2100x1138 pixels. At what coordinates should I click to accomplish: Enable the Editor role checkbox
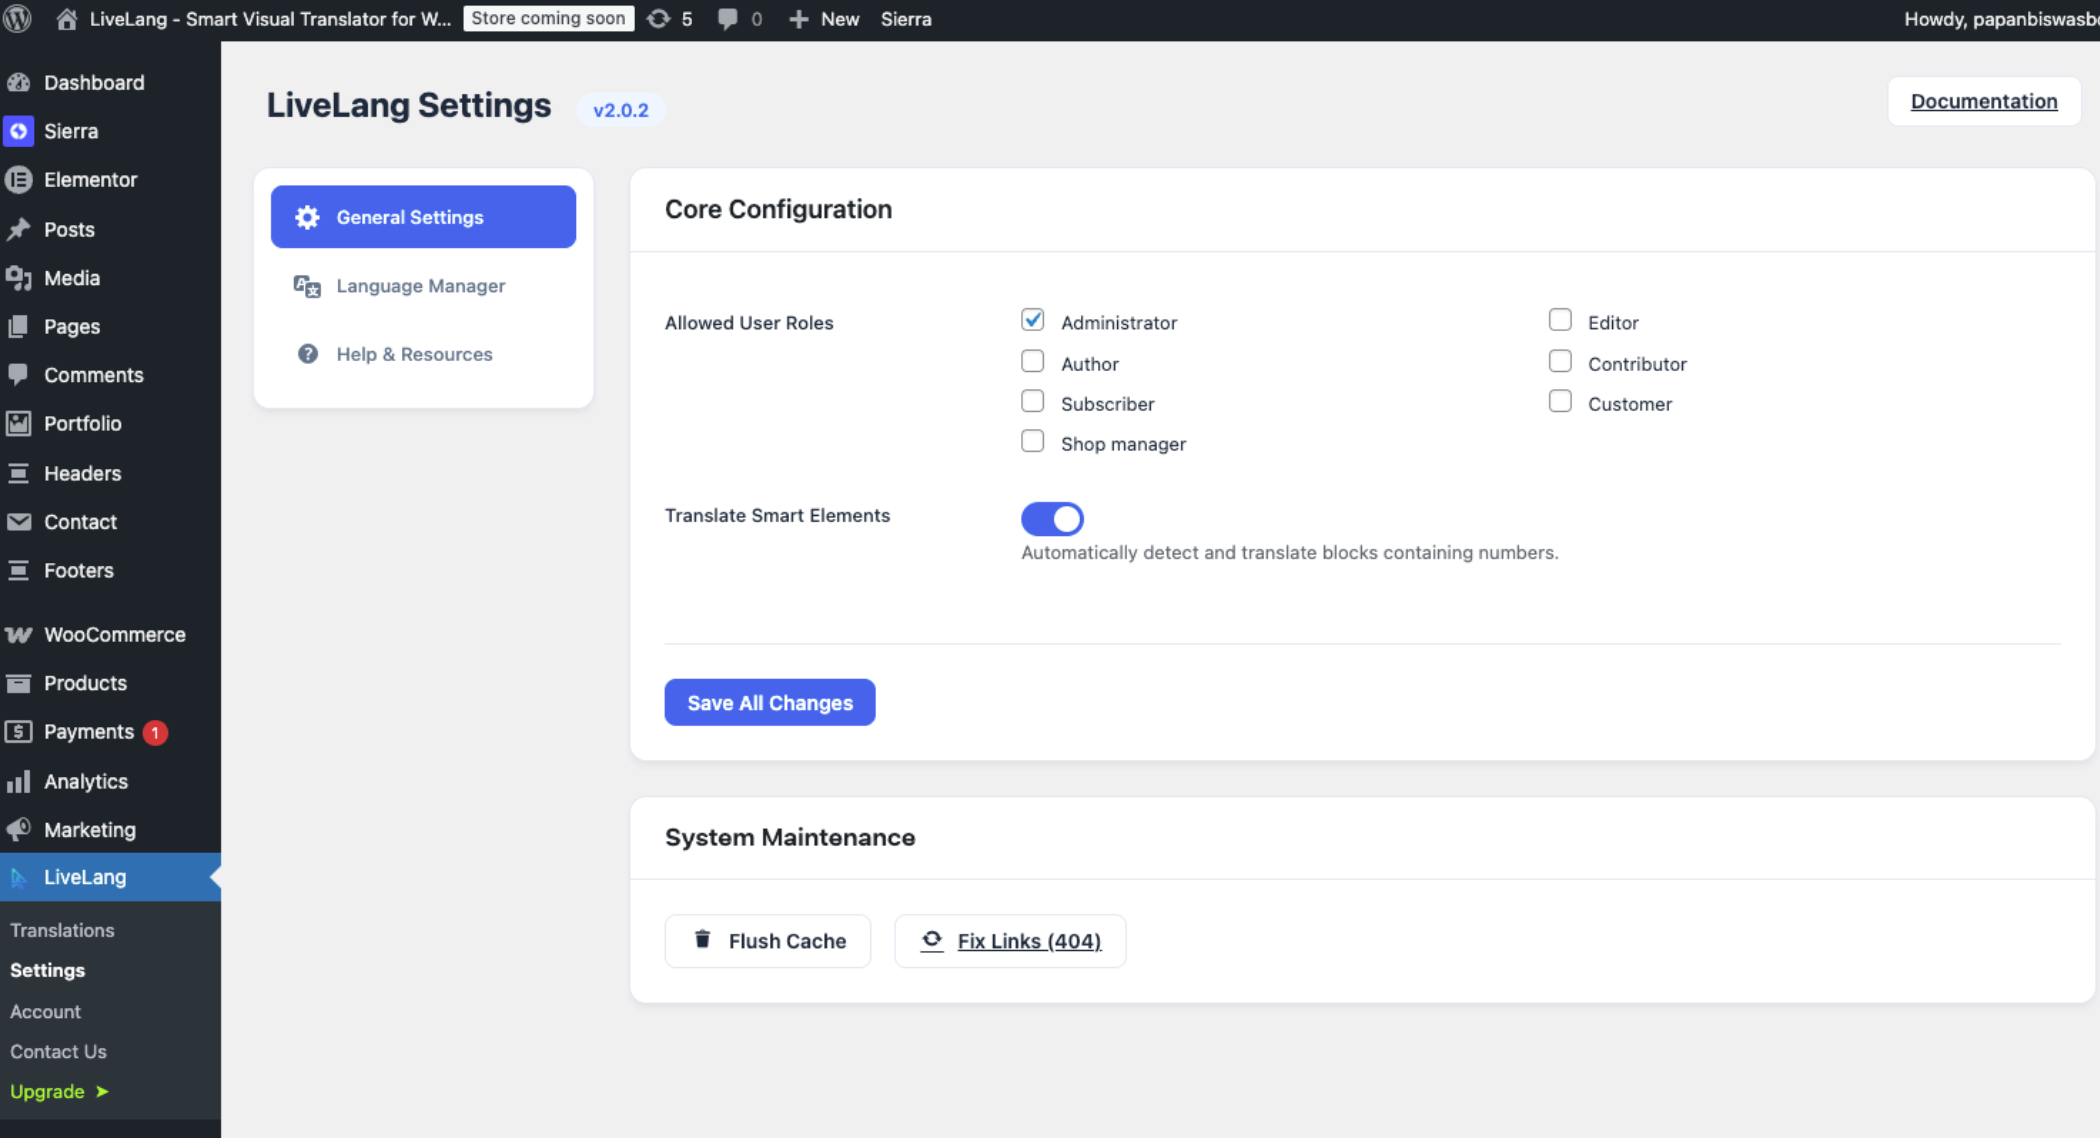pyautogui.click(x=1560, y=320)
